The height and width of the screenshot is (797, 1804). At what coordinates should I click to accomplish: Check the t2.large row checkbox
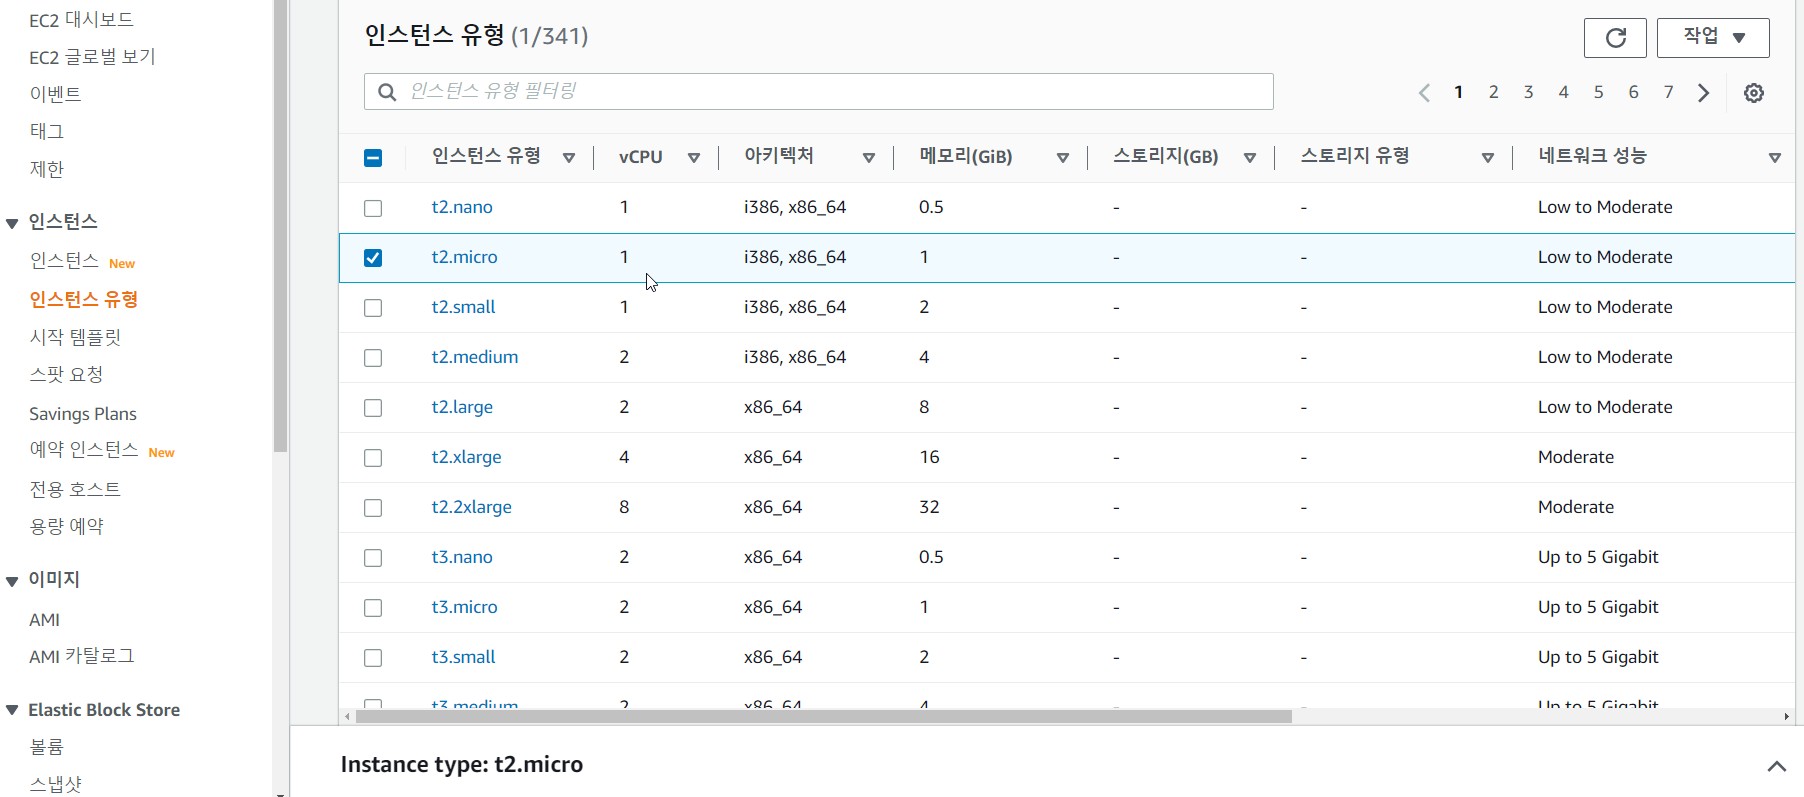pyautogui.click(x=373, y=408)
